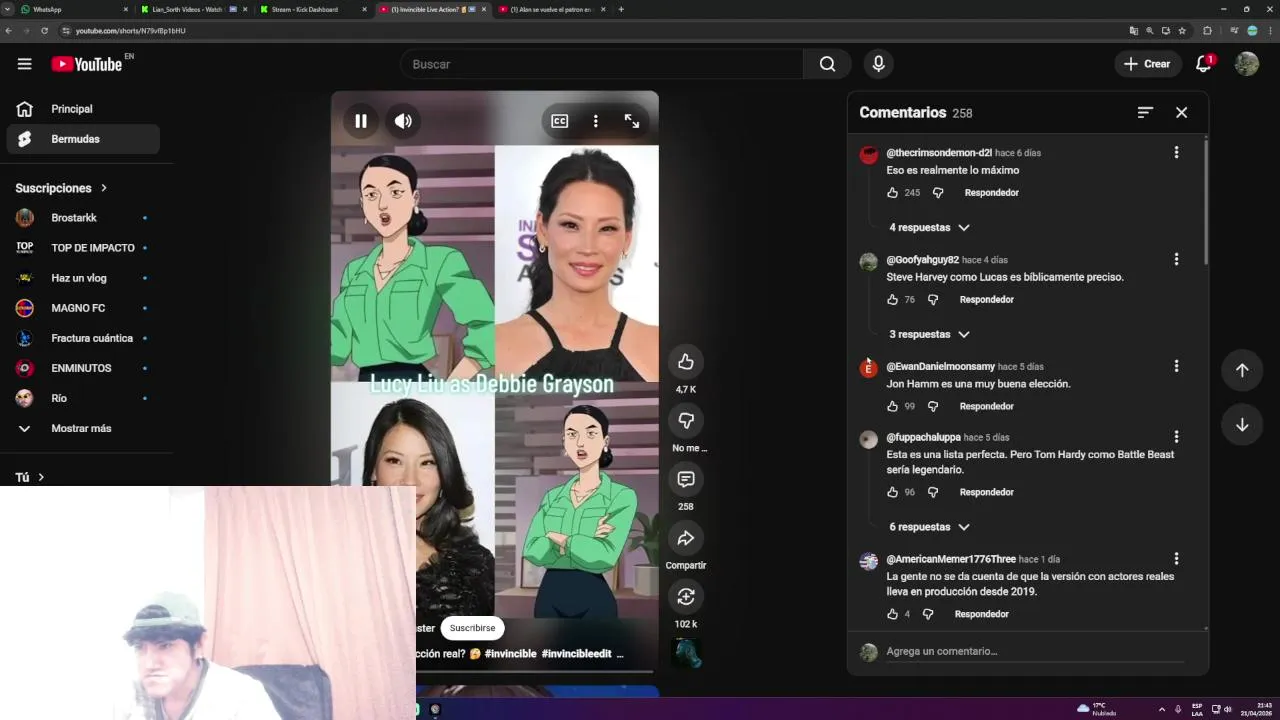The height and width of the screenshot is (720, 1280).
Task: Open a new browser tab
Action: coord(621,9)
